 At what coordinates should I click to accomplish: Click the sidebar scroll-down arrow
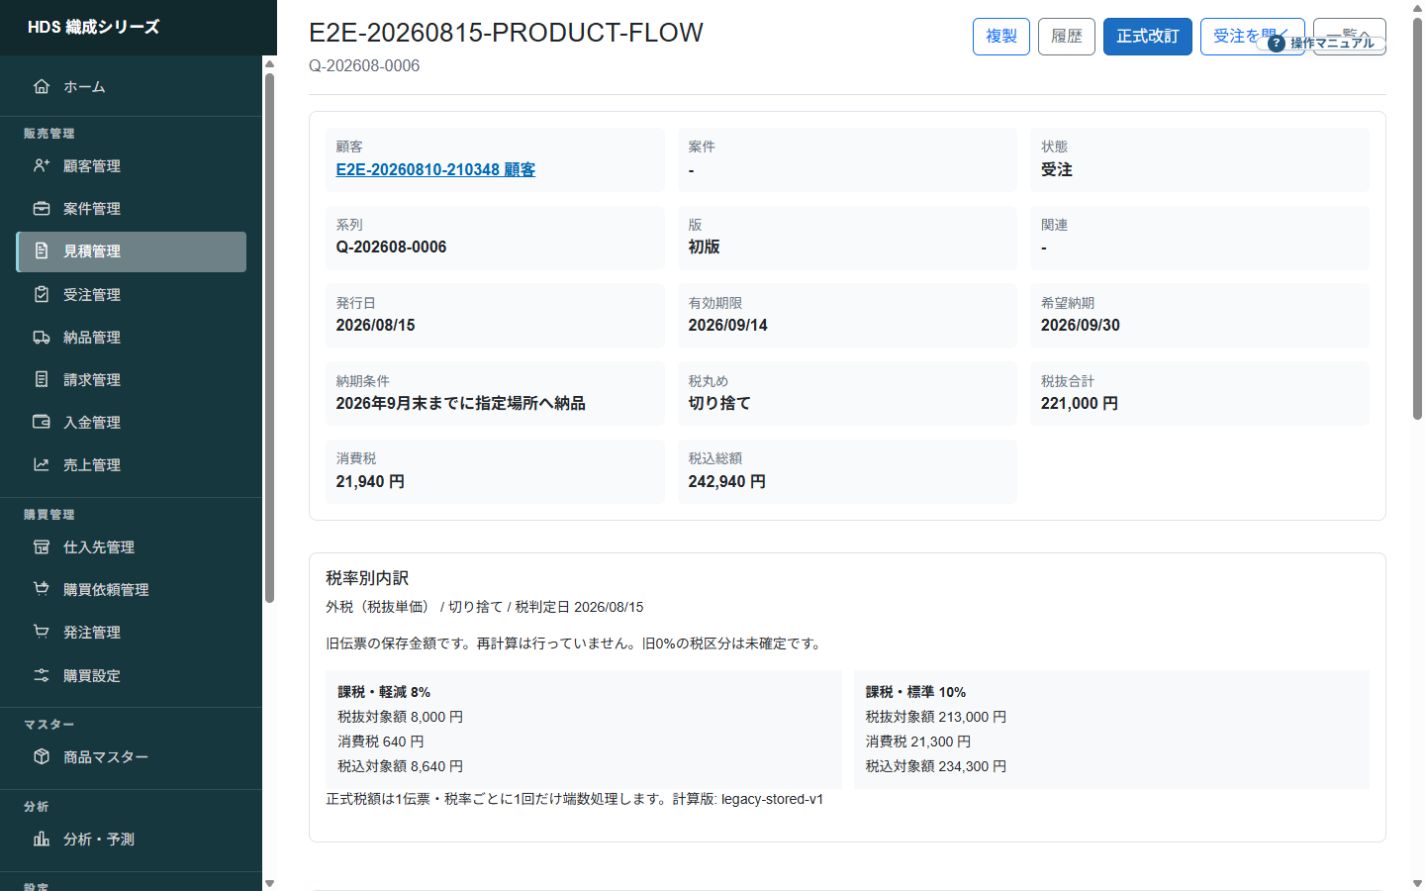coord(269,883)
